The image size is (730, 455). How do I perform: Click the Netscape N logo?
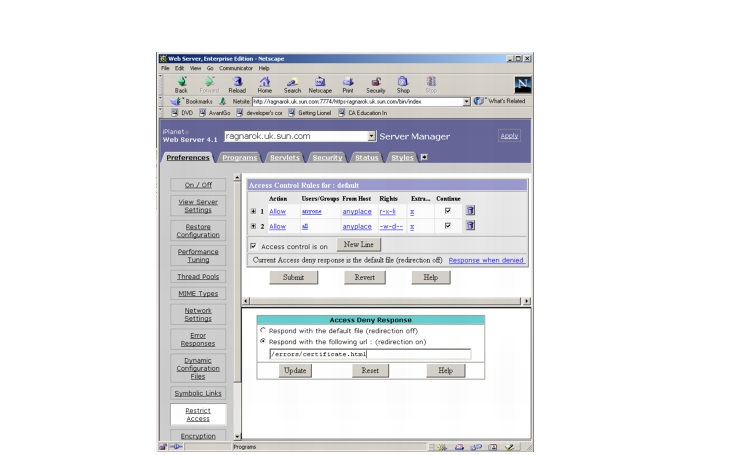[x=522, y=85]
